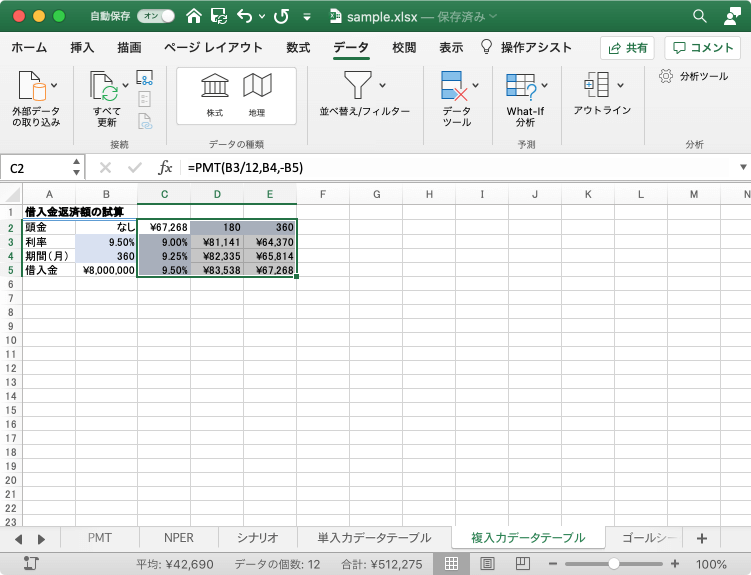Click the user account icon

point(733,16)
